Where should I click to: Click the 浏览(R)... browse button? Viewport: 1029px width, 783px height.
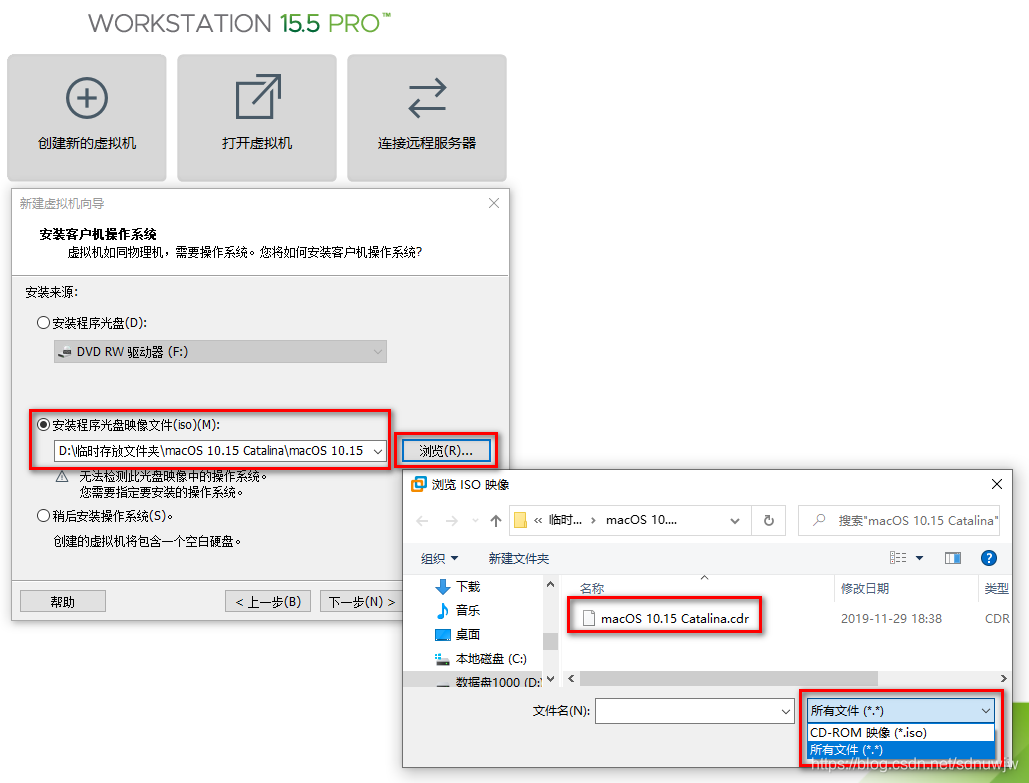coord(446,451)
